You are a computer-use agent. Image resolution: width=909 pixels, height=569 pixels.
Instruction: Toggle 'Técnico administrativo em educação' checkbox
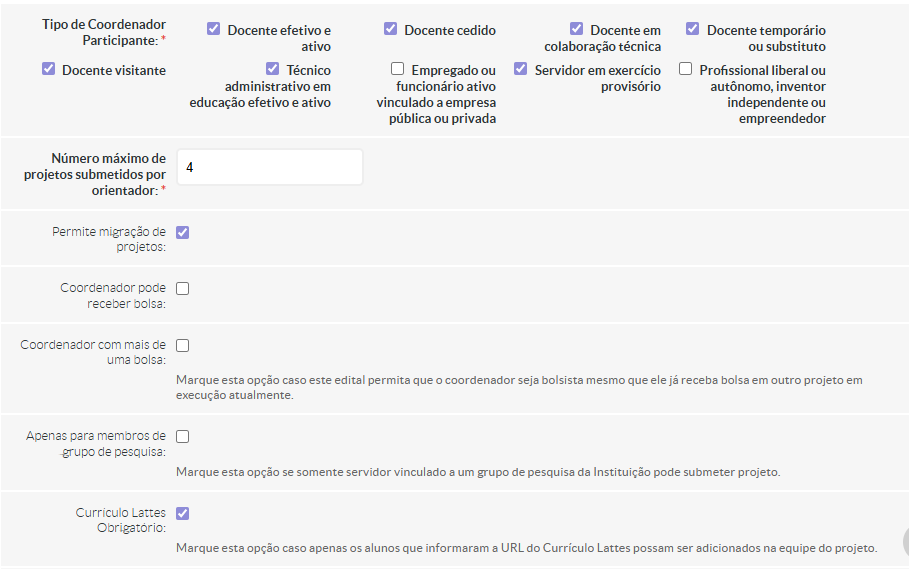[273, 69]
